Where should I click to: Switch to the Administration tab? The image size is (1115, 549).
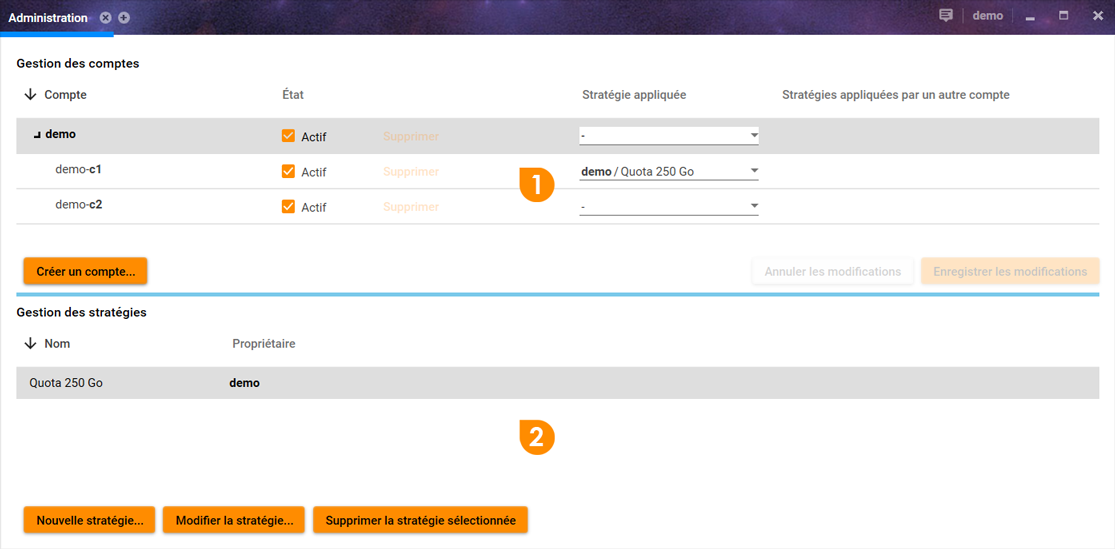[48, 18]
